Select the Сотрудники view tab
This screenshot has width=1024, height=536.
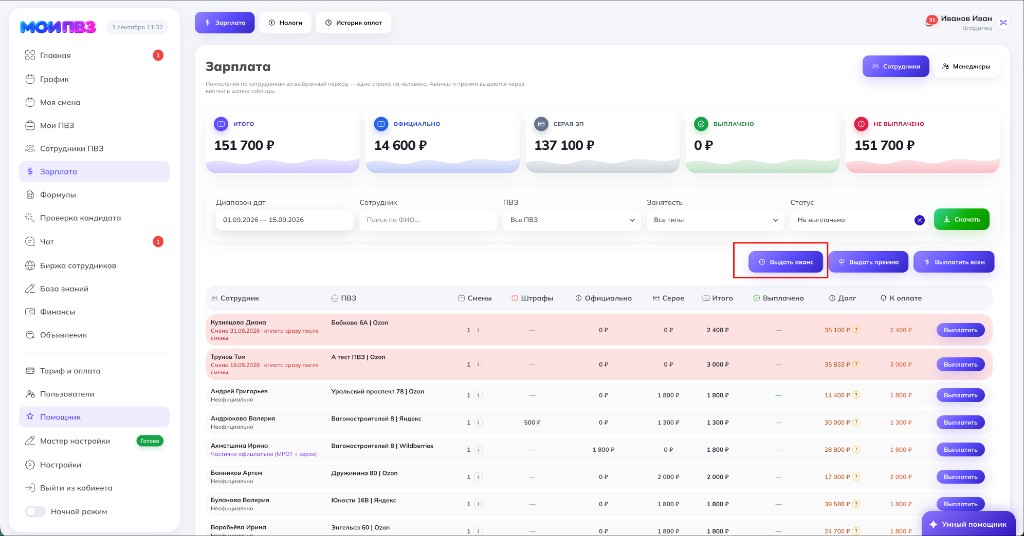pyautogui.click(x=896, y=67)
